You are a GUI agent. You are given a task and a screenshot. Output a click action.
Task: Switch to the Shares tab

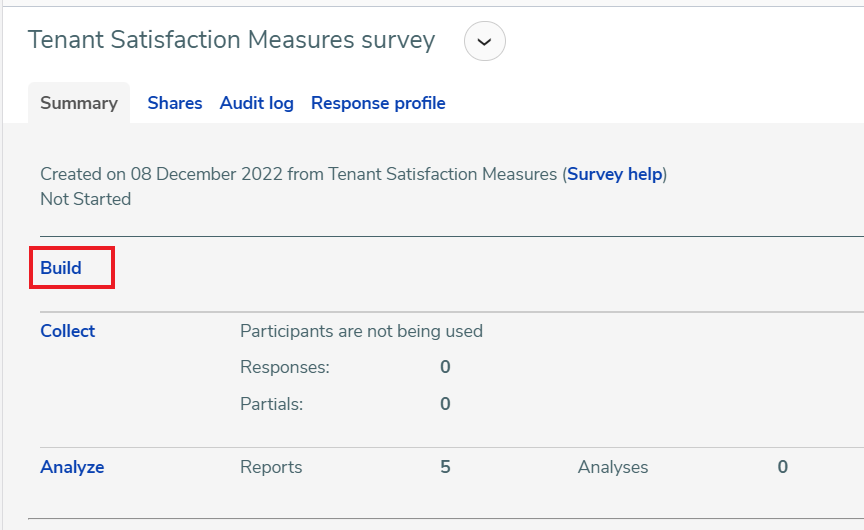(175, 103)
